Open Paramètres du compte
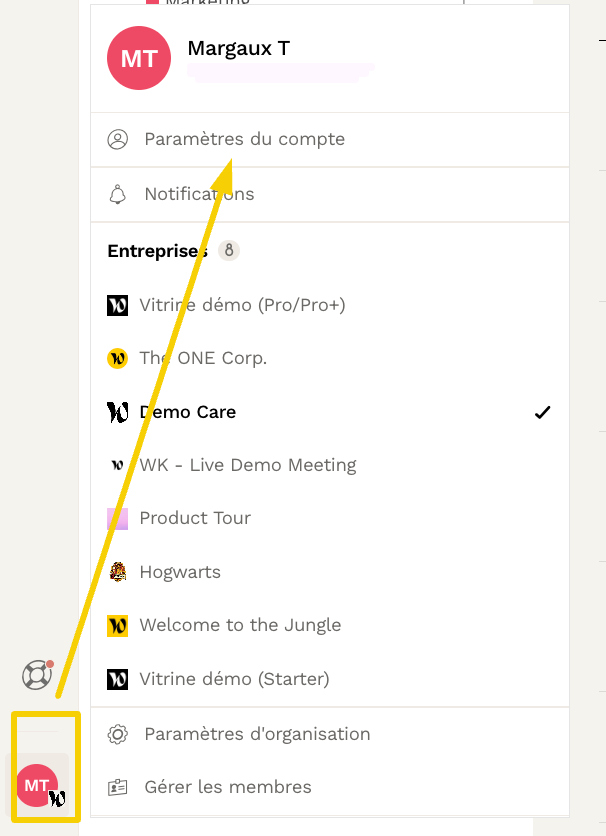Viewport: 606px width, 836px height. pyautogui.click(x=244, y=139)
